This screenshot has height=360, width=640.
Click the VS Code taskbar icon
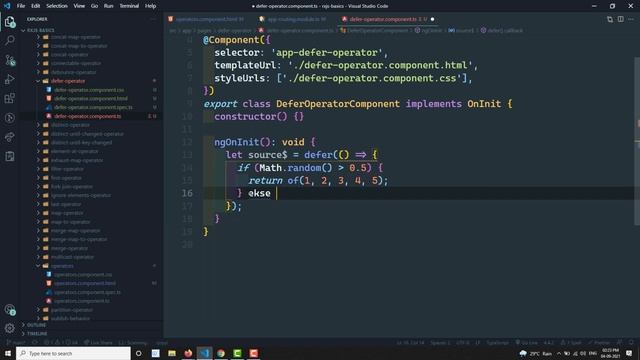tap(204, 353)
